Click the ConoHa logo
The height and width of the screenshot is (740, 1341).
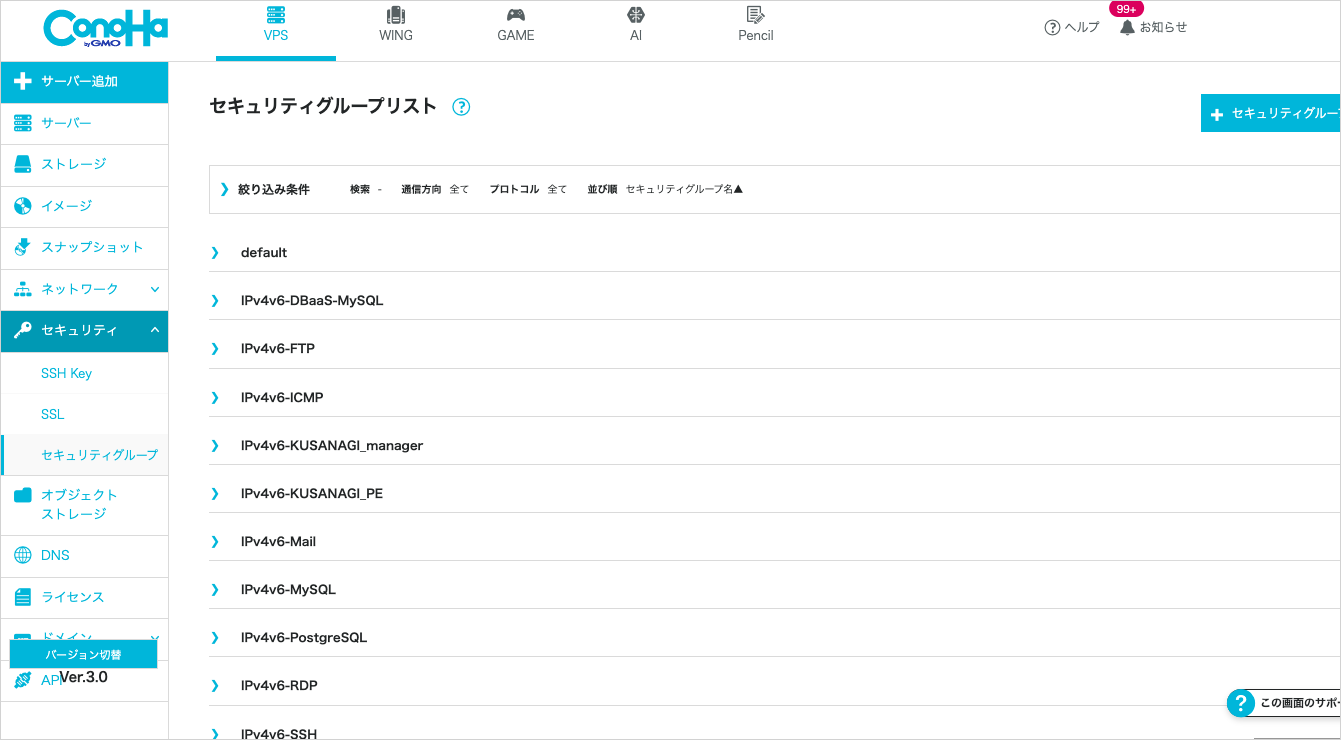pyautogui.click(x=105, y=28)
